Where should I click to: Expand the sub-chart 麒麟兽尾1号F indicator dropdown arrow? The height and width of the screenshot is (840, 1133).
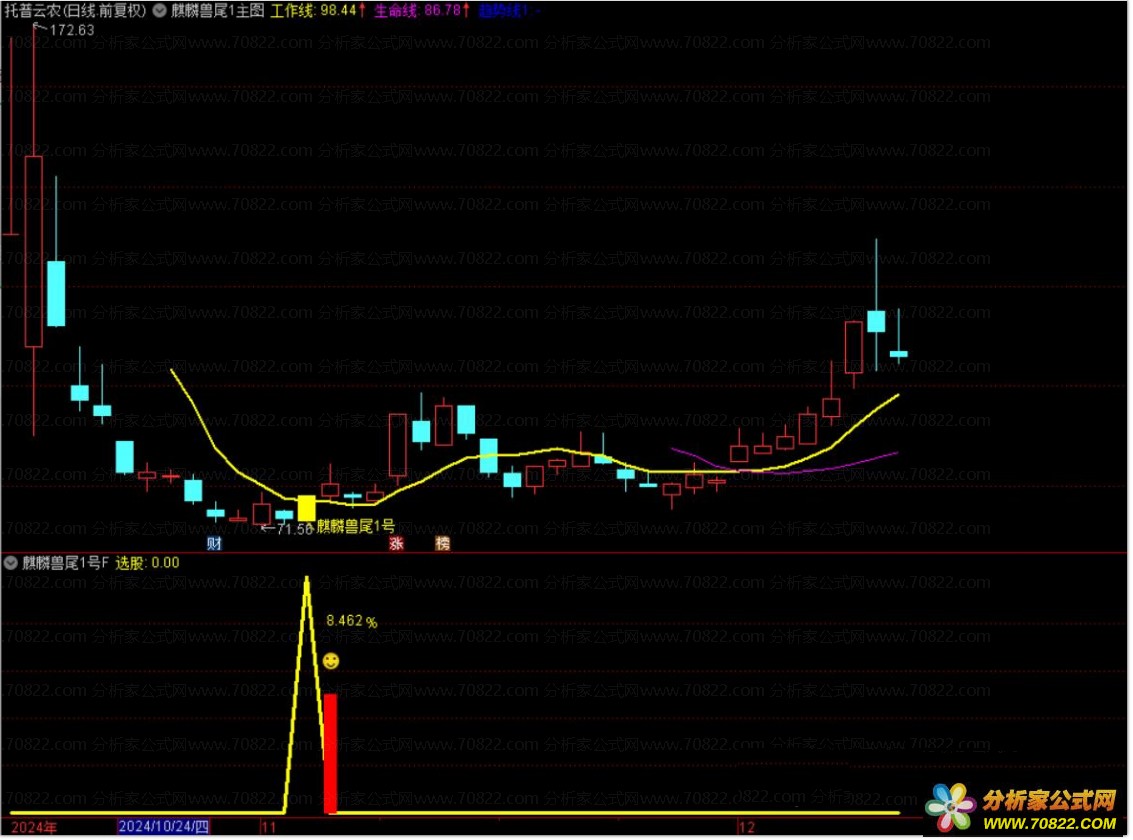click(11, 563)
